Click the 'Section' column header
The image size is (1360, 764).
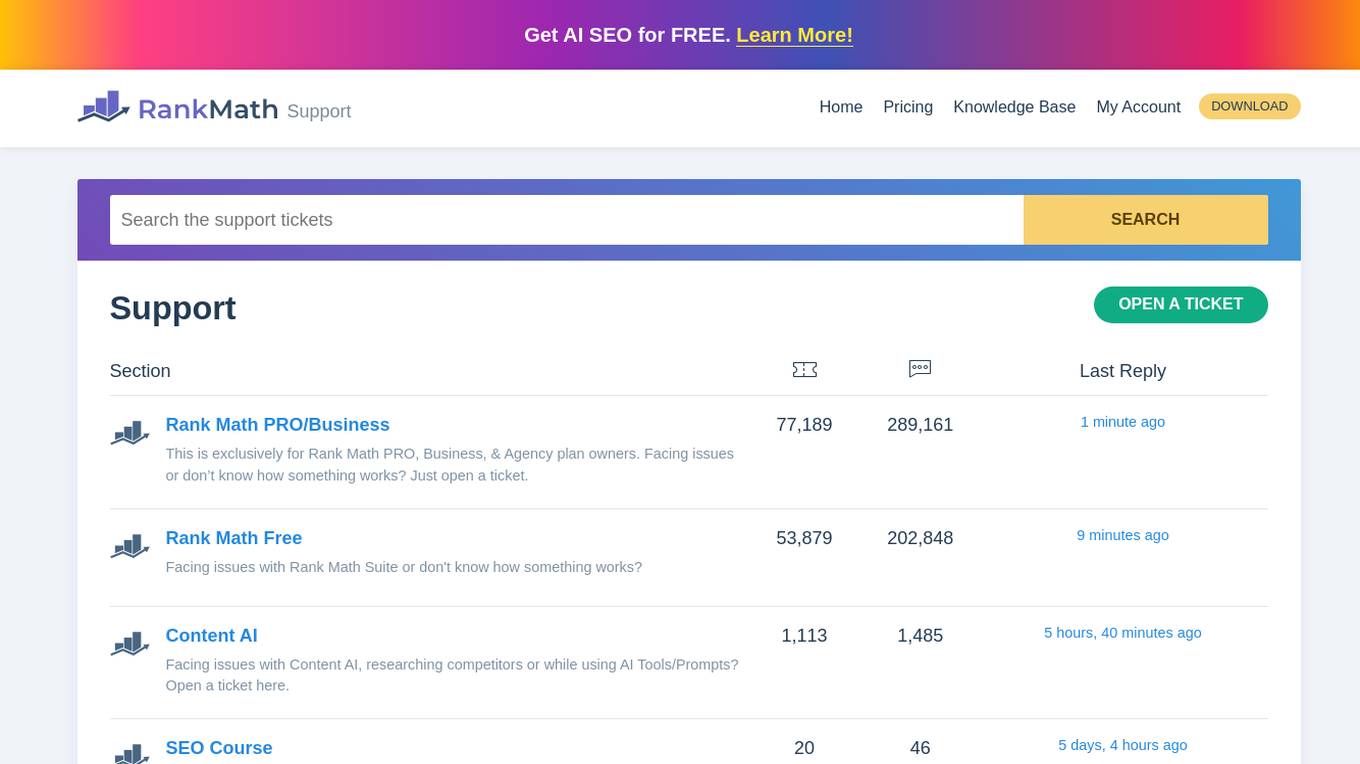pos(140,371)
